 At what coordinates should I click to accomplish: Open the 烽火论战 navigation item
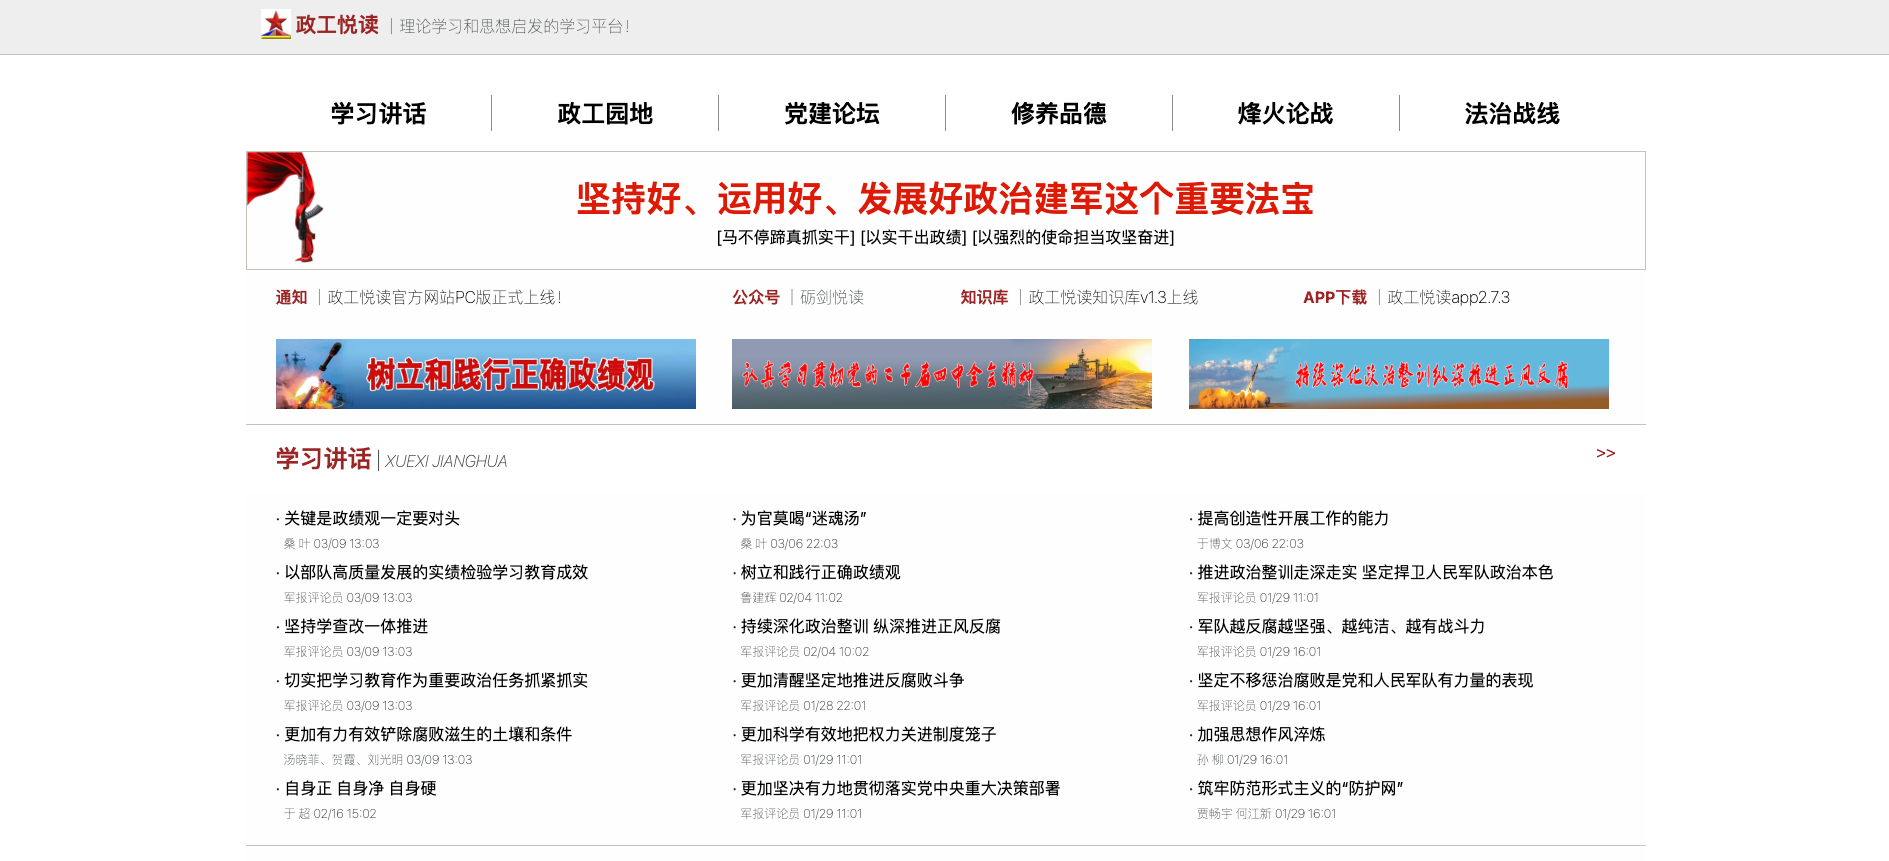pyautogui.click(x=1285, y=114)
